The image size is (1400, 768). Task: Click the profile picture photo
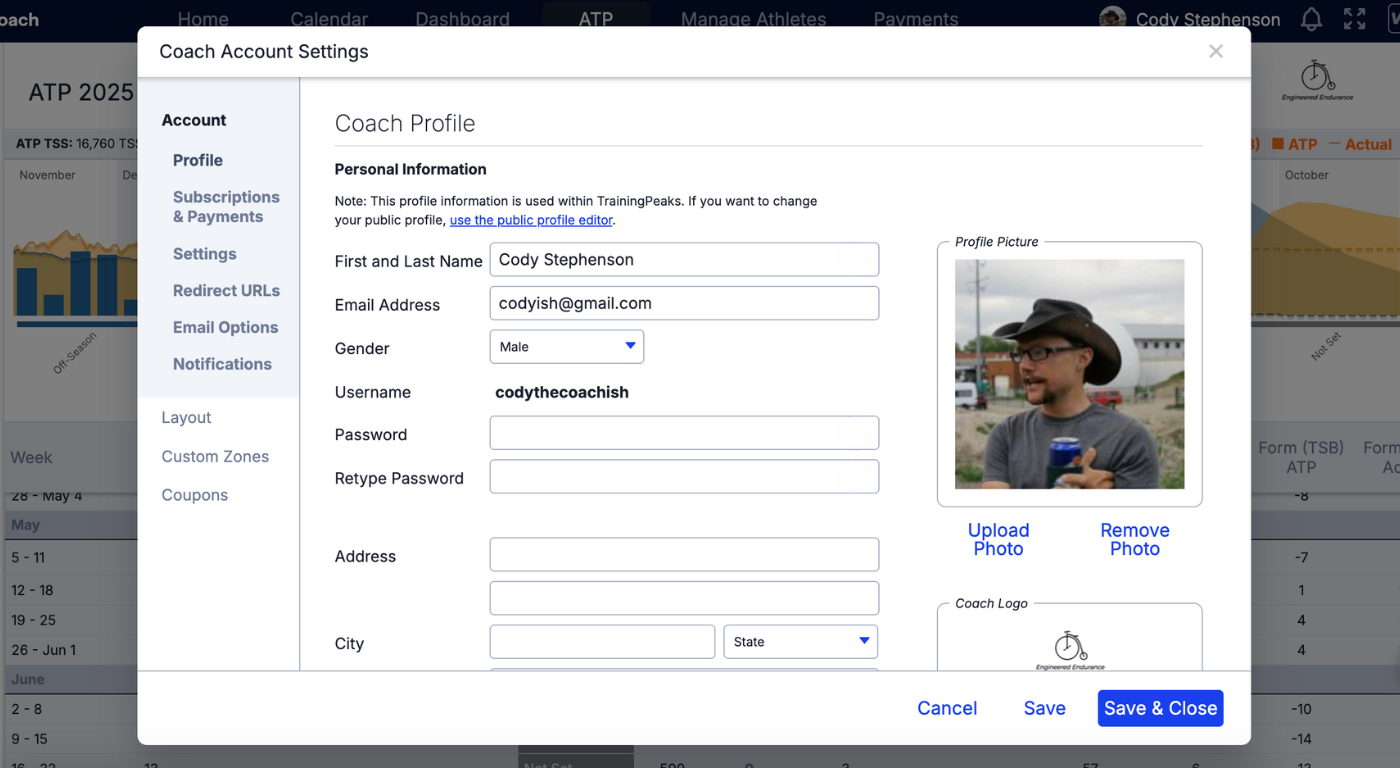(1070, 374)
